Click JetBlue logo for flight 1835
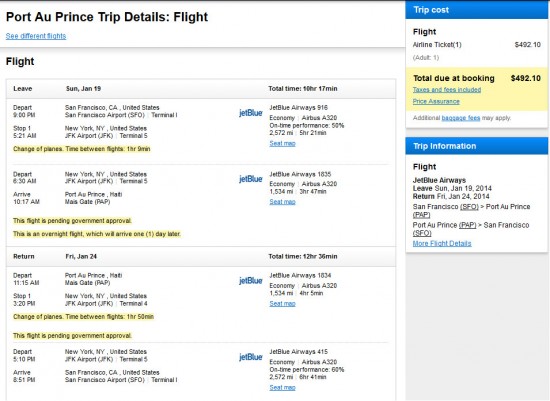The image size is (550, 401). click(x=250, y=179)
